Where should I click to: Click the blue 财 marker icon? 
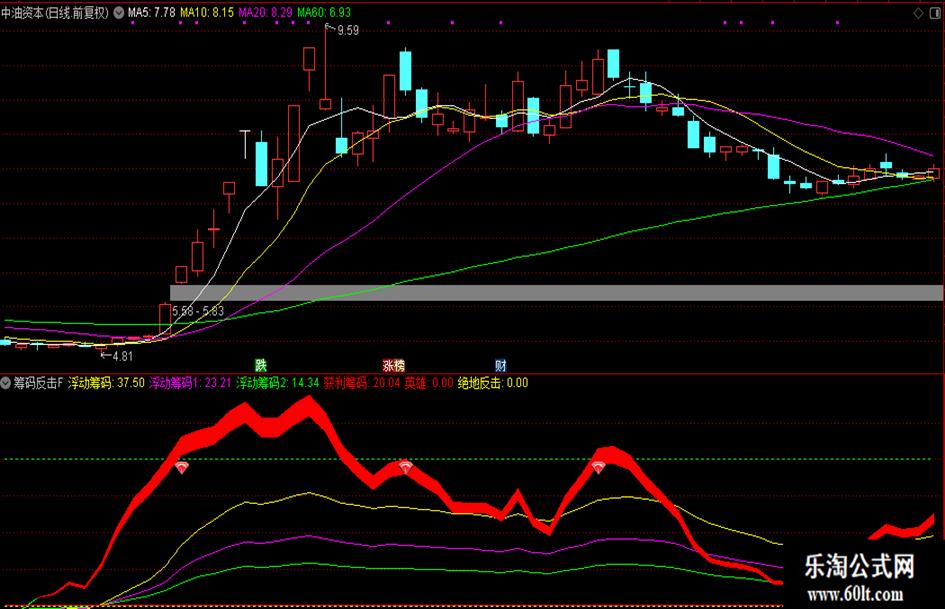point(500,365)
